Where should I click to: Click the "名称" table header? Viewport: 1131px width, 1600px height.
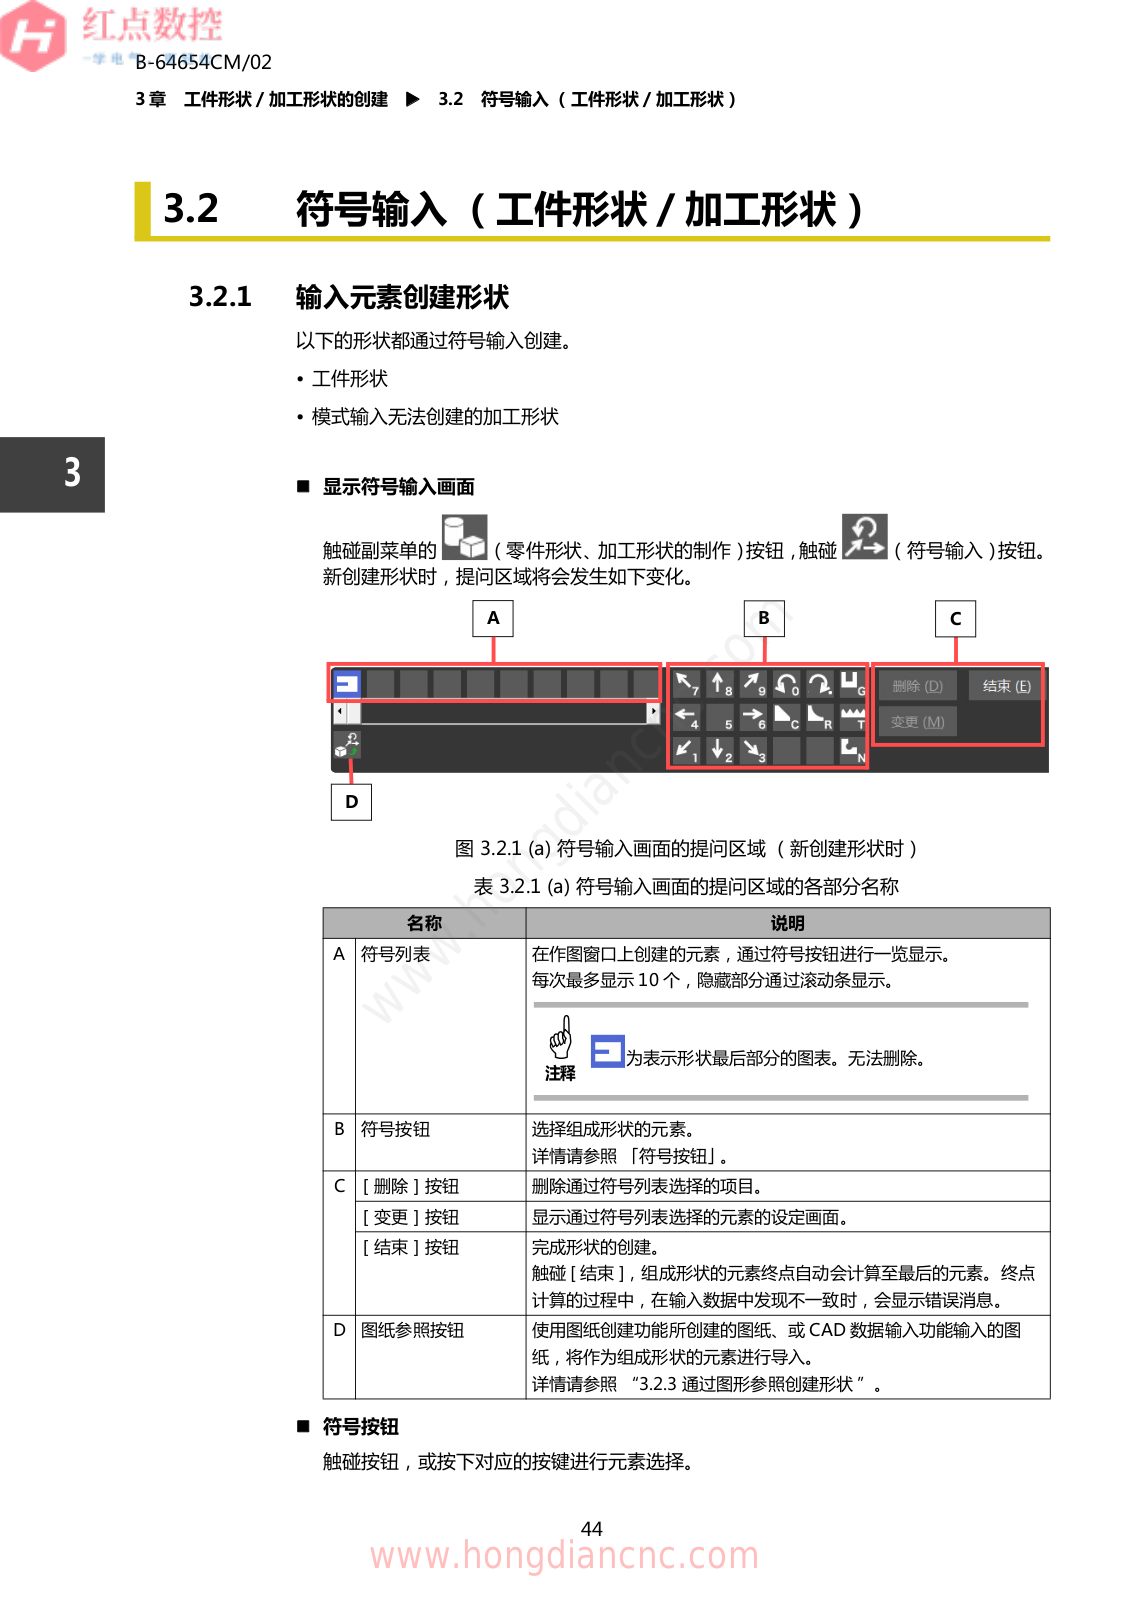point(424,923)
